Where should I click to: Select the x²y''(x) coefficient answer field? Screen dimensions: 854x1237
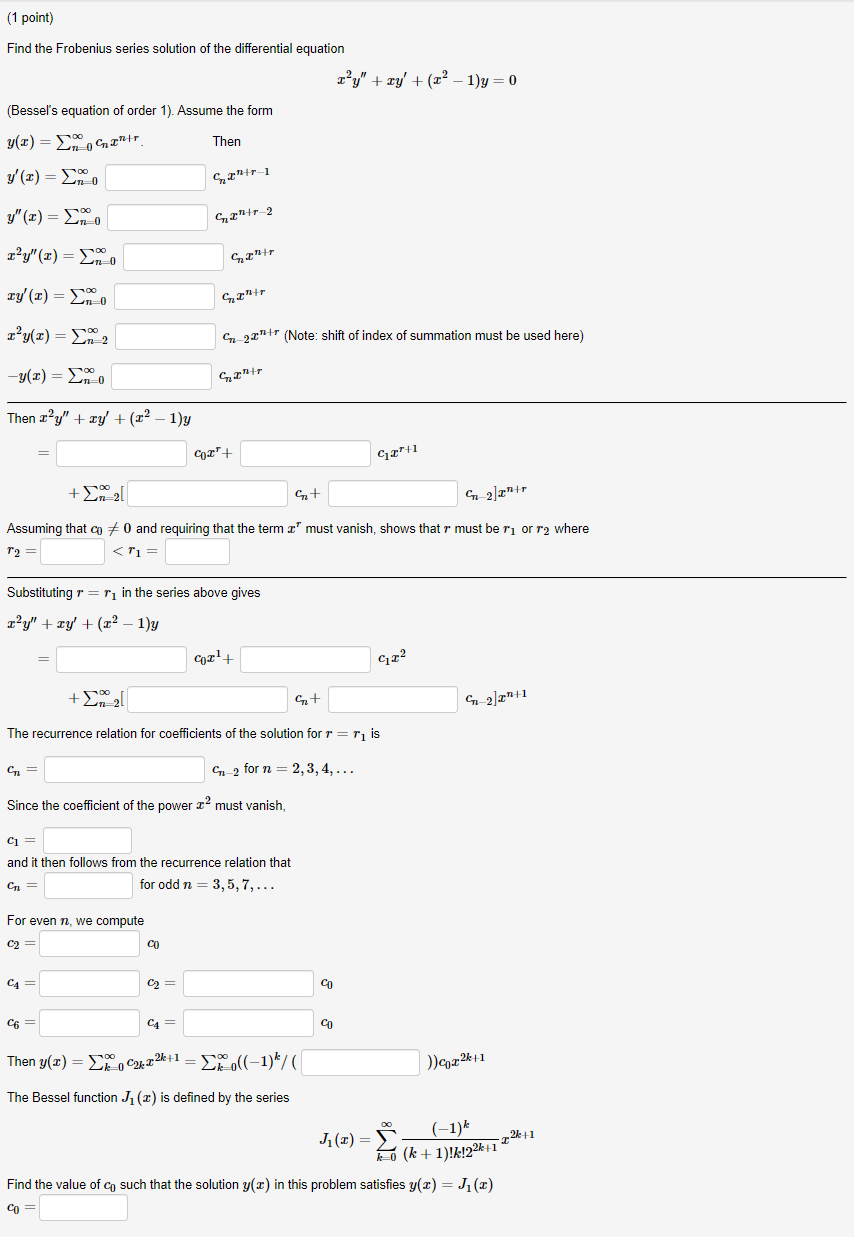pos(173,256)
